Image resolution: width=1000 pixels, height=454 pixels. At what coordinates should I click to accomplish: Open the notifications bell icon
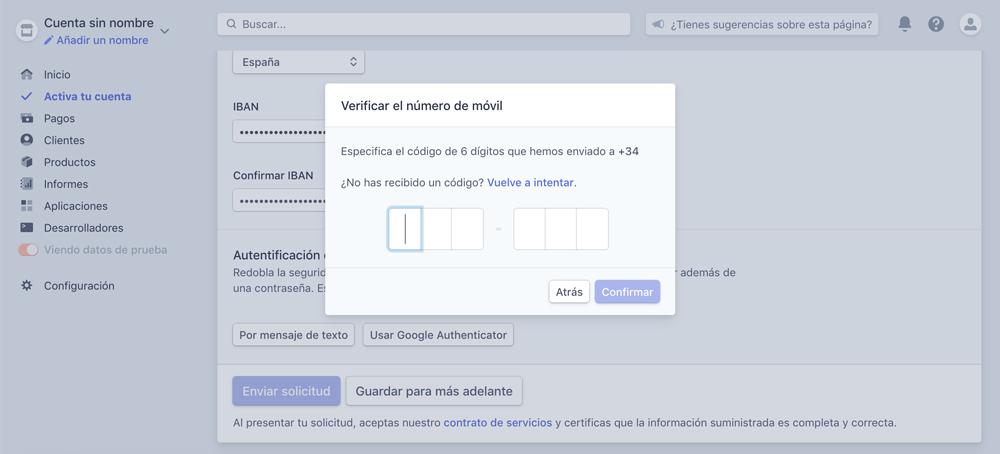904,24
